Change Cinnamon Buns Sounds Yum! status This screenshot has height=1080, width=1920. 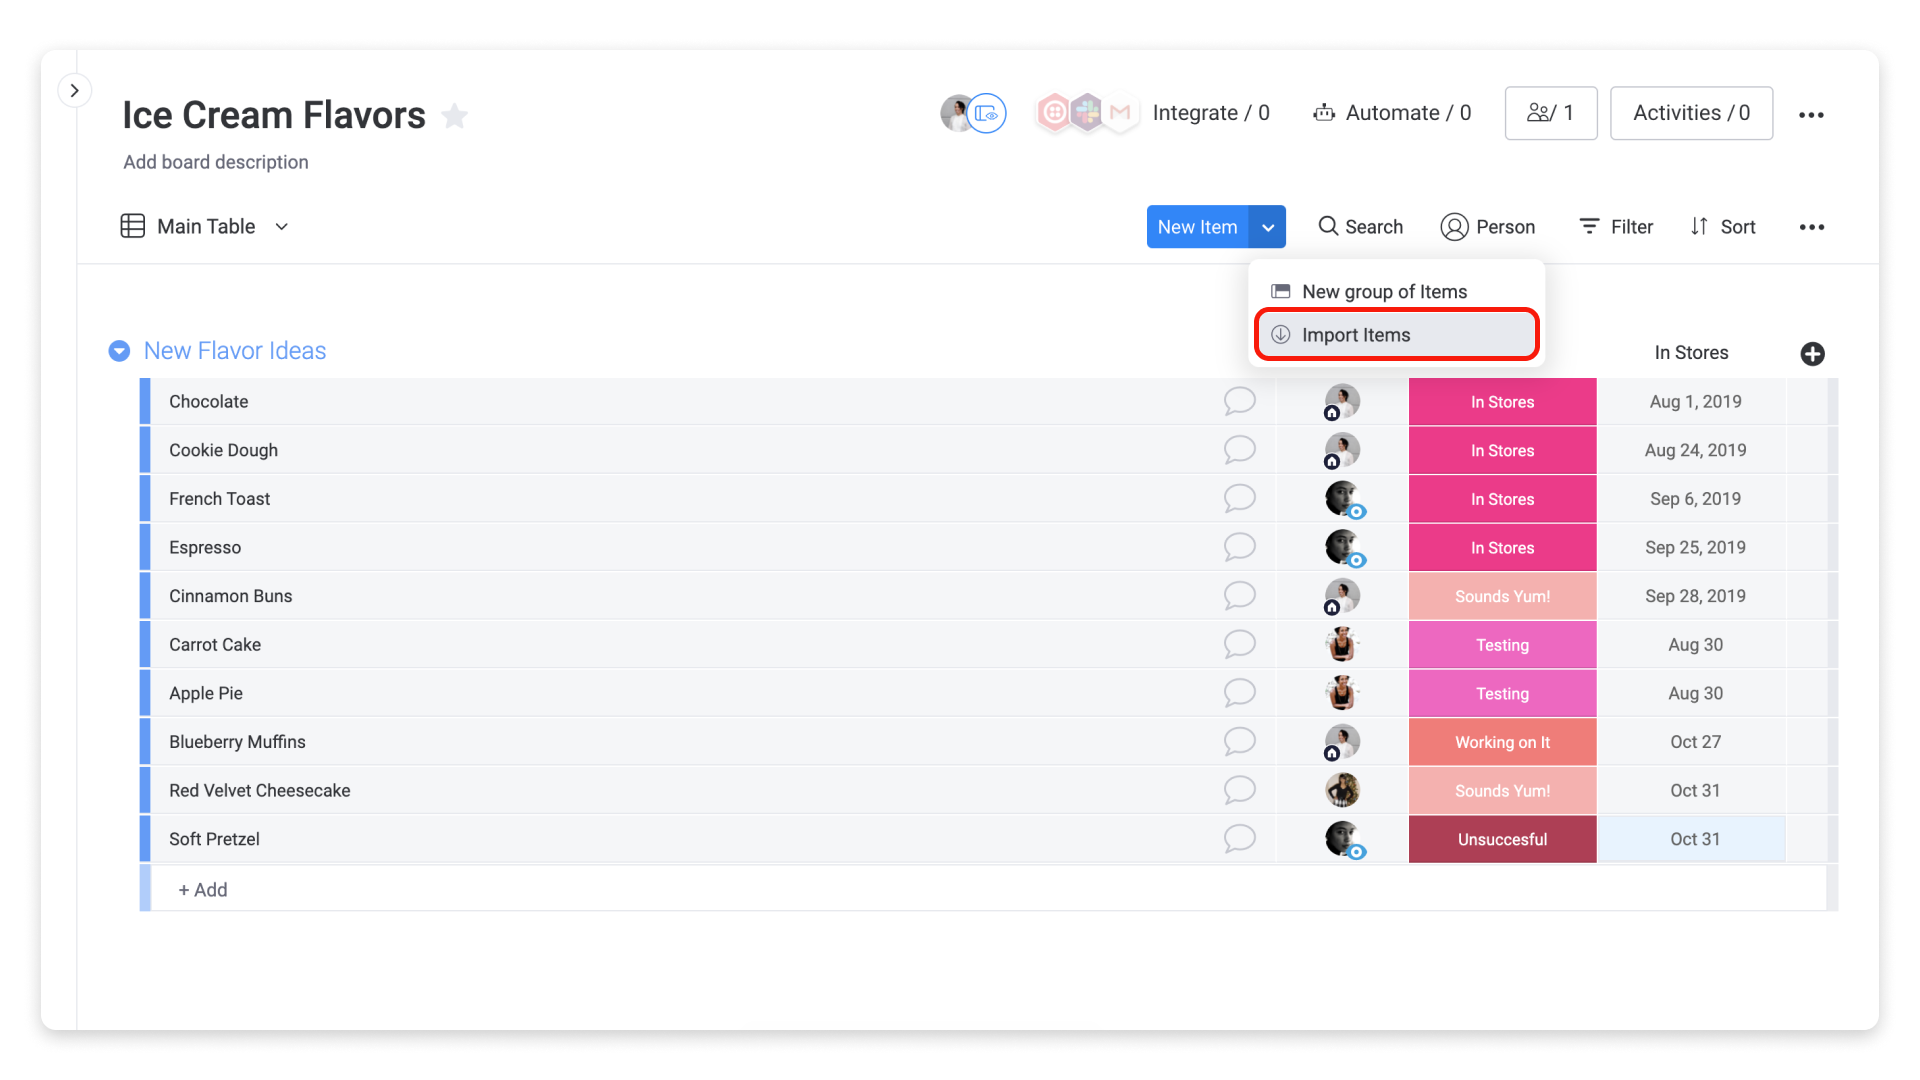[x=1502, y=596]
